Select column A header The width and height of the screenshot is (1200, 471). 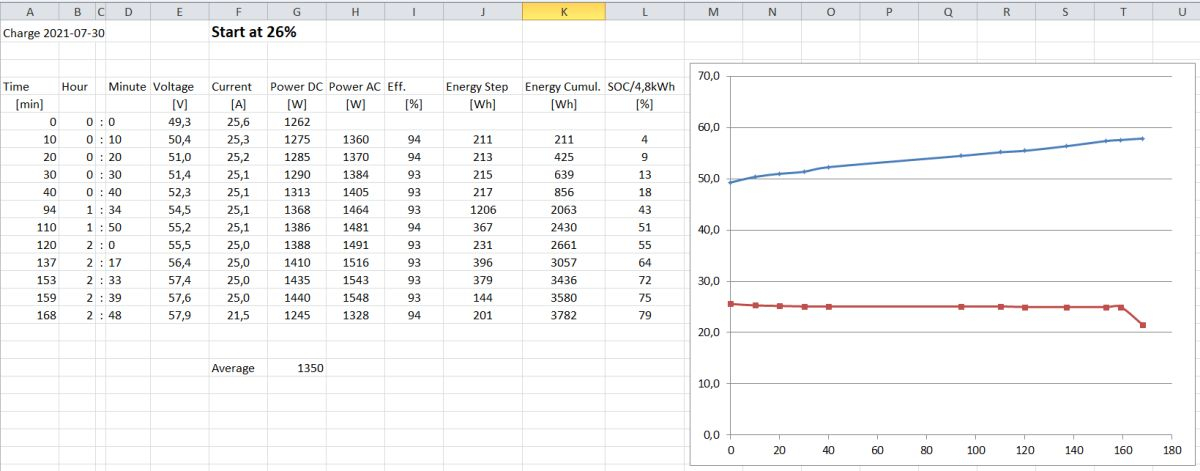tap(27, 12)
